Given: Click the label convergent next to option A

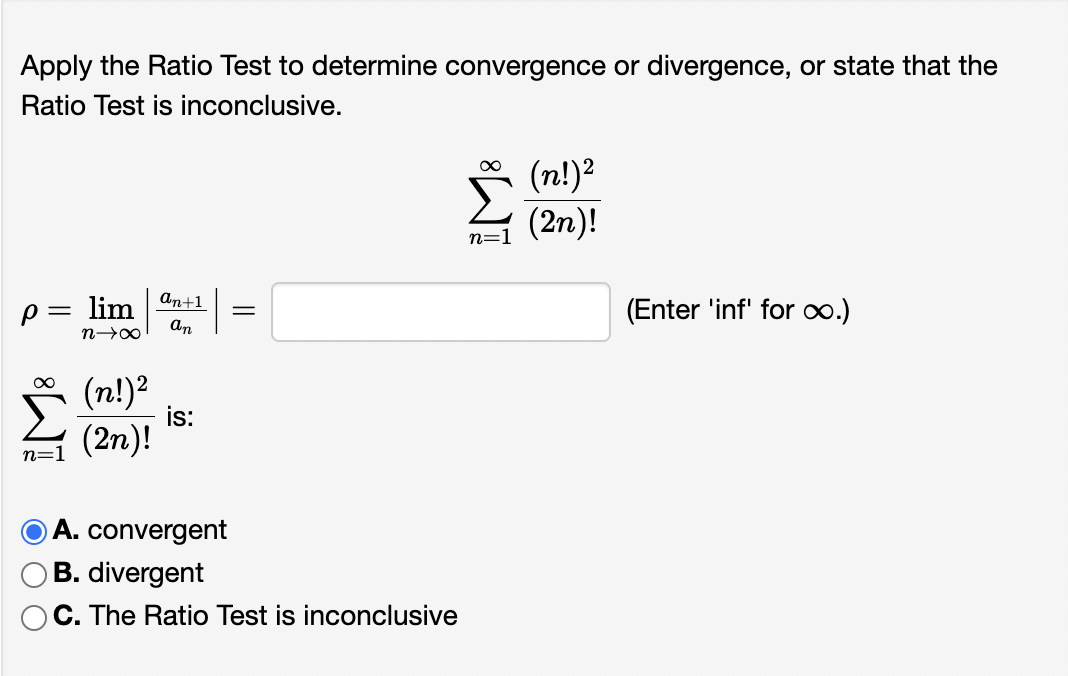Looking at the screenshot, I should (157, 532).
